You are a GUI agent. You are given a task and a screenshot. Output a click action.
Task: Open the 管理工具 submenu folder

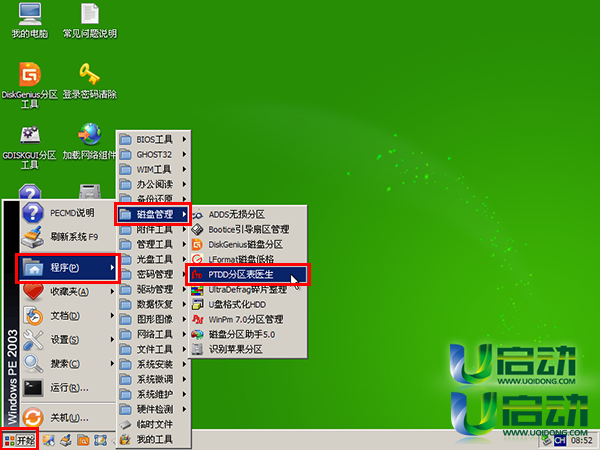(153, 244)
